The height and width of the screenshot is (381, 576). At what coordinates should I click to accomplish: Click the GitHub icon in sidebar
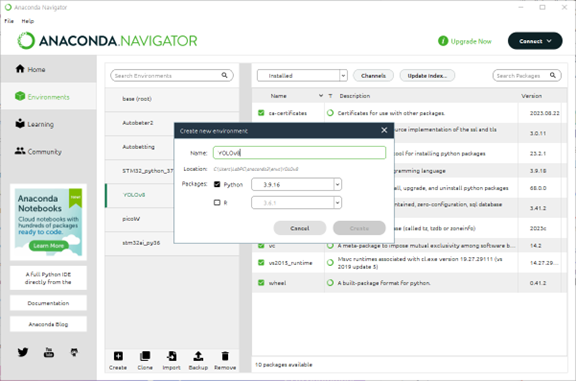click(x=74, y=352)
